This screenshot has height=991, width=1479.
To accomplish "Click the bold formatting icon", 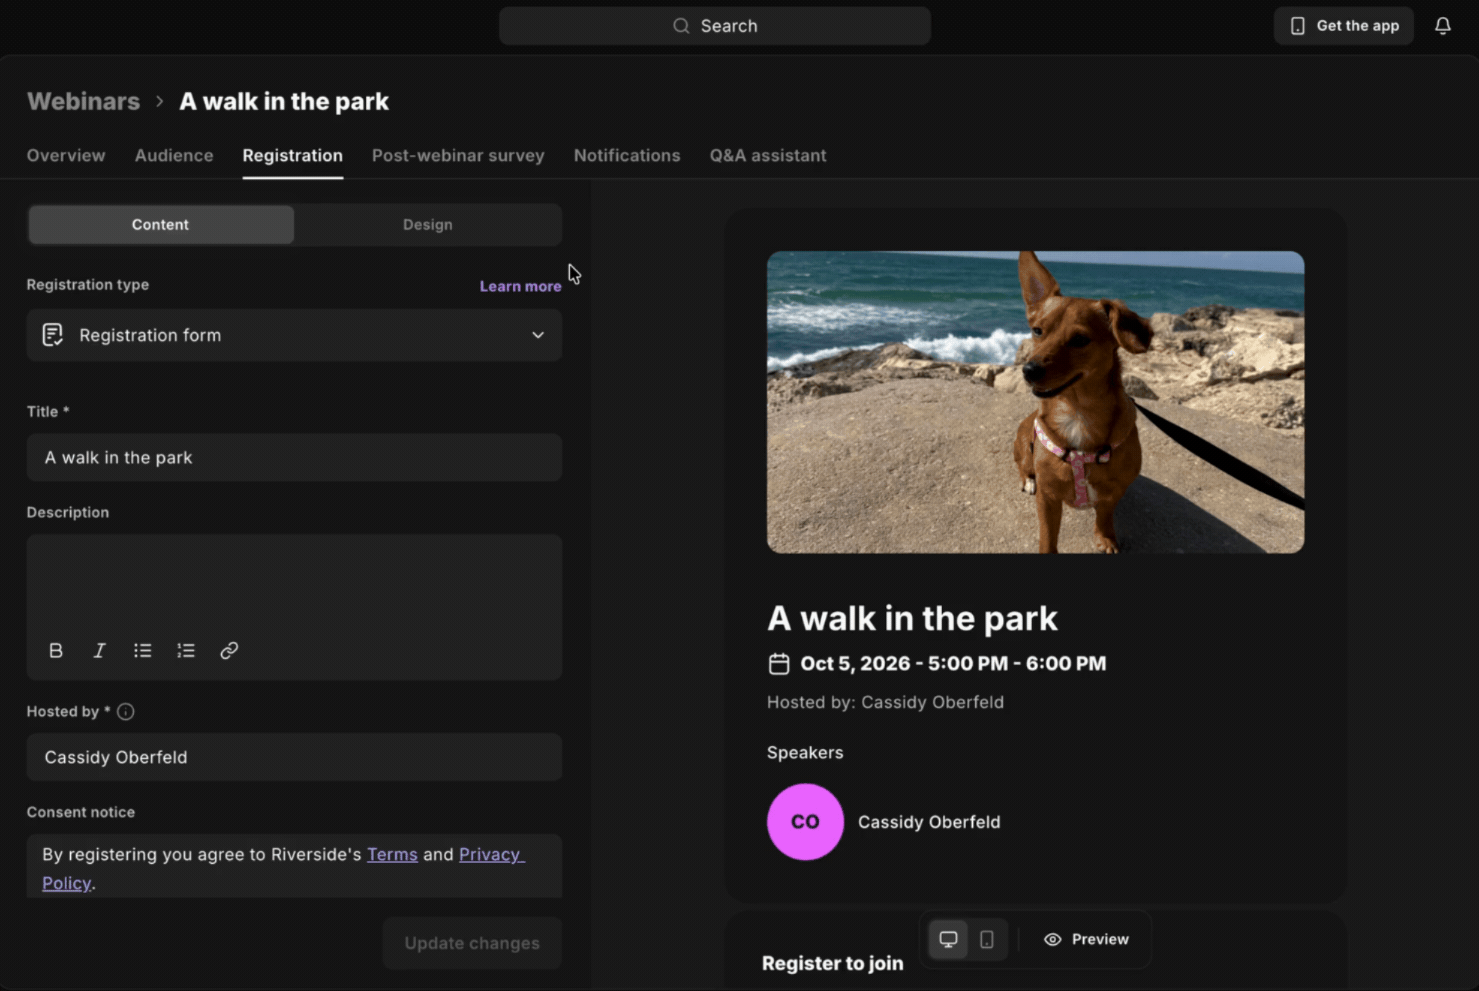I will coord(56,651).
